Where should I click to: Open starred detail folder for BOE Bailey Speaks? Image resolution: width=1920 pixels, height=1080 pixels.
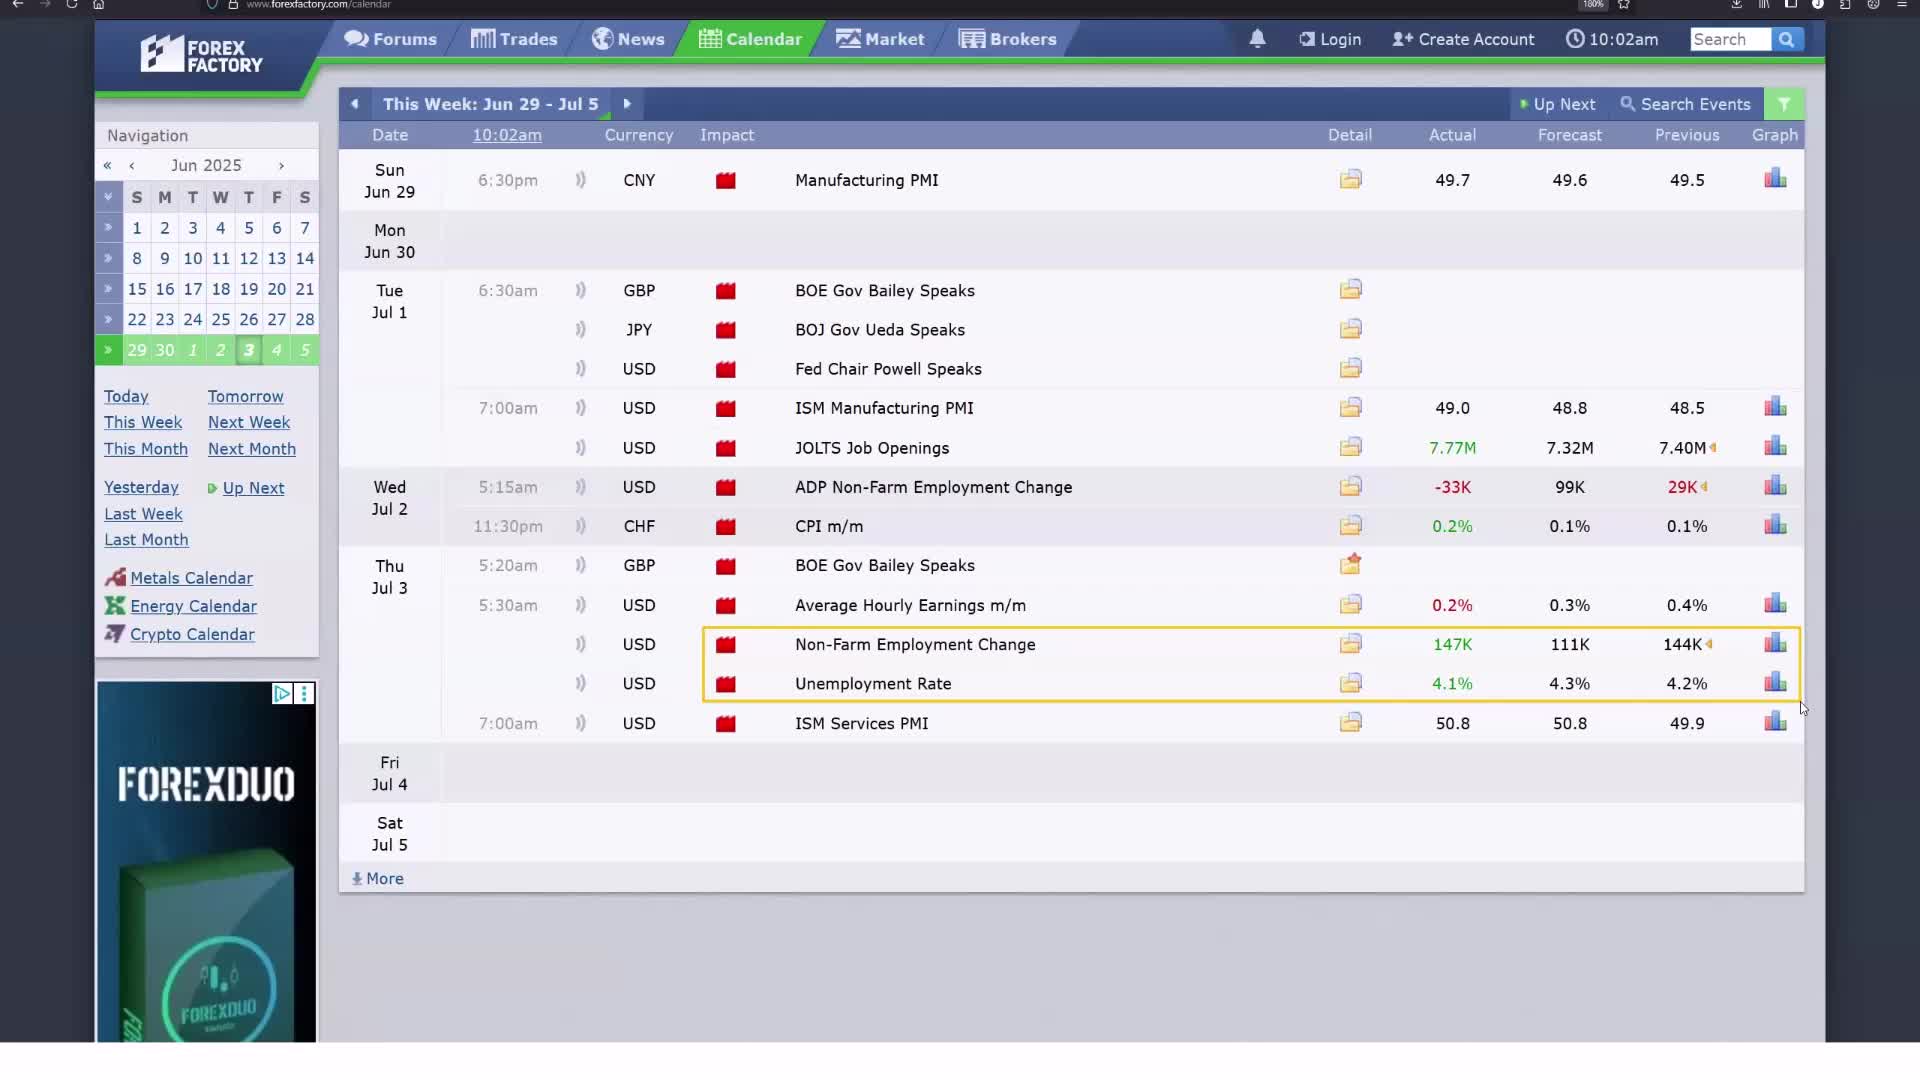[1350, 565]
